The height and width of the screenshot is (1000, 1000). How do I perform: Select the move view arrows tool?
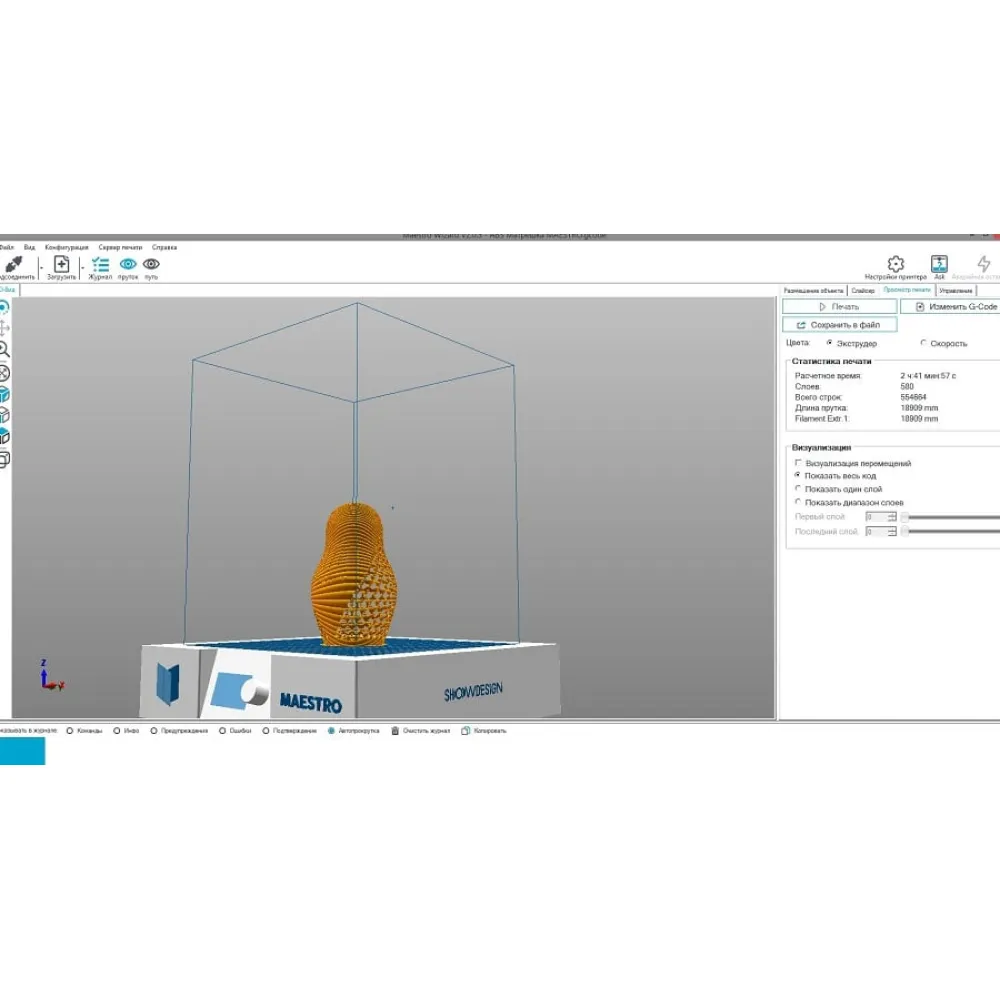(4, 328)
